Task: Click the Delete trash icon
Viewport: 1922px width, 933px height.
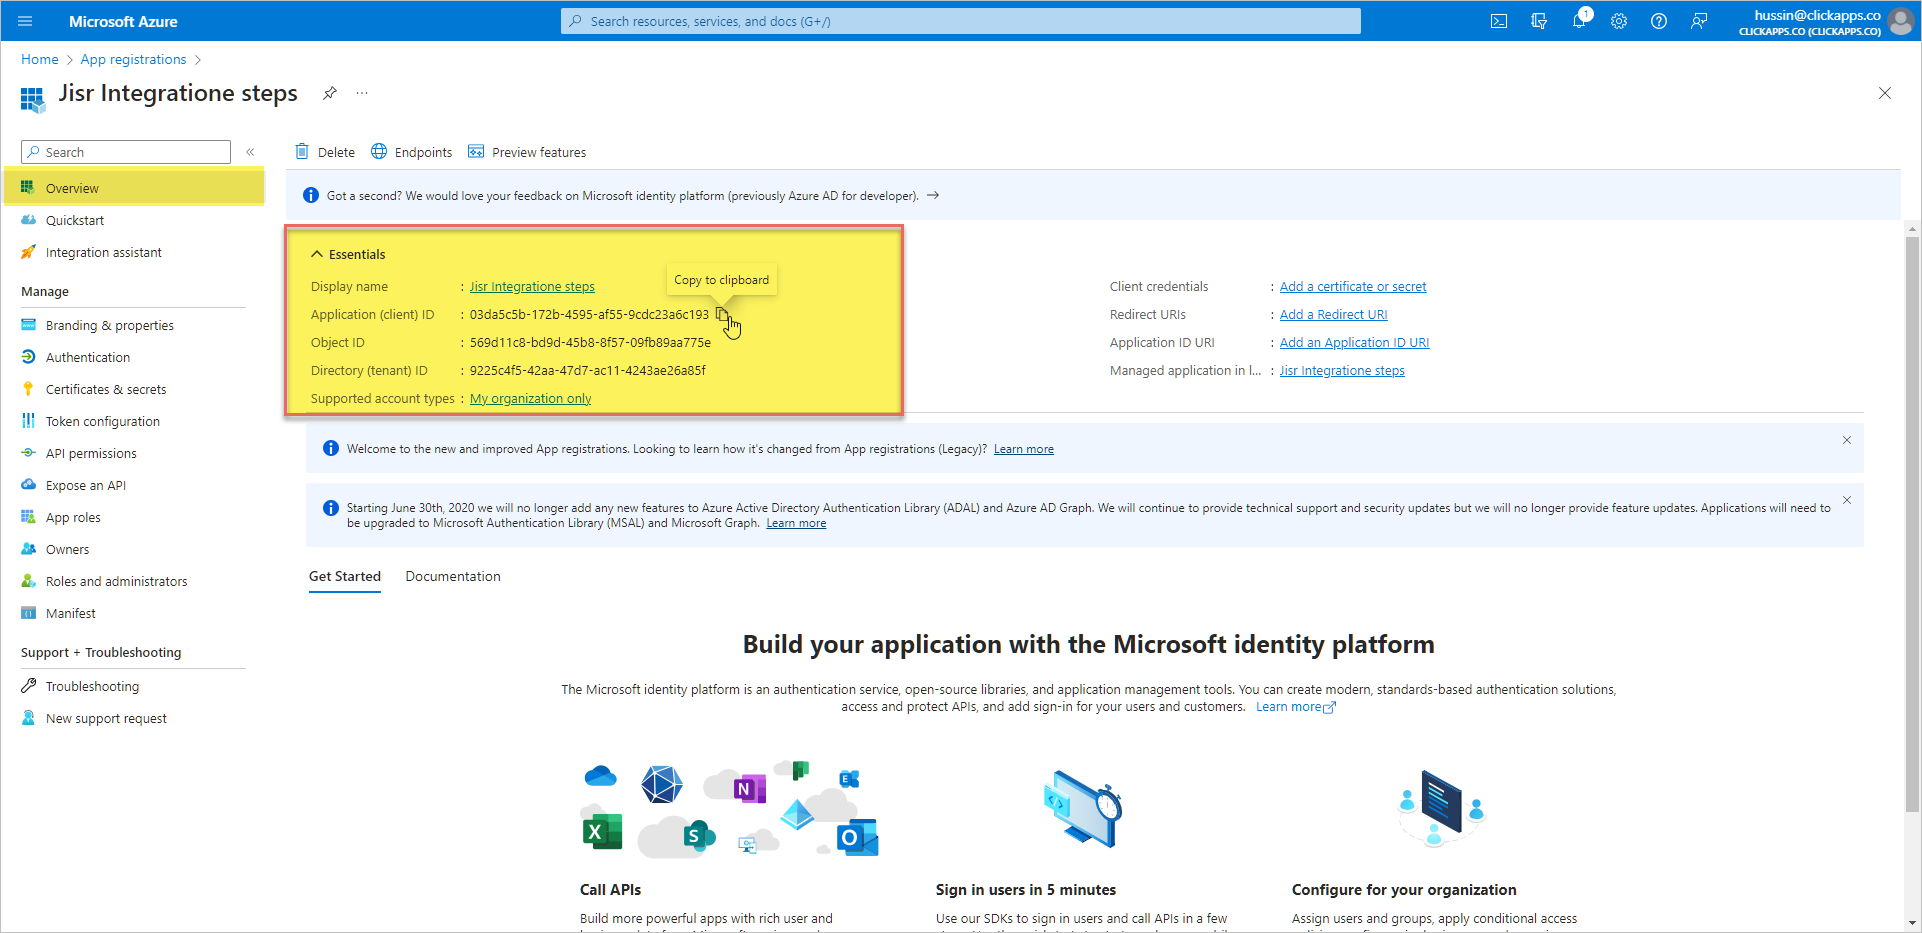Action: point(302,152)
